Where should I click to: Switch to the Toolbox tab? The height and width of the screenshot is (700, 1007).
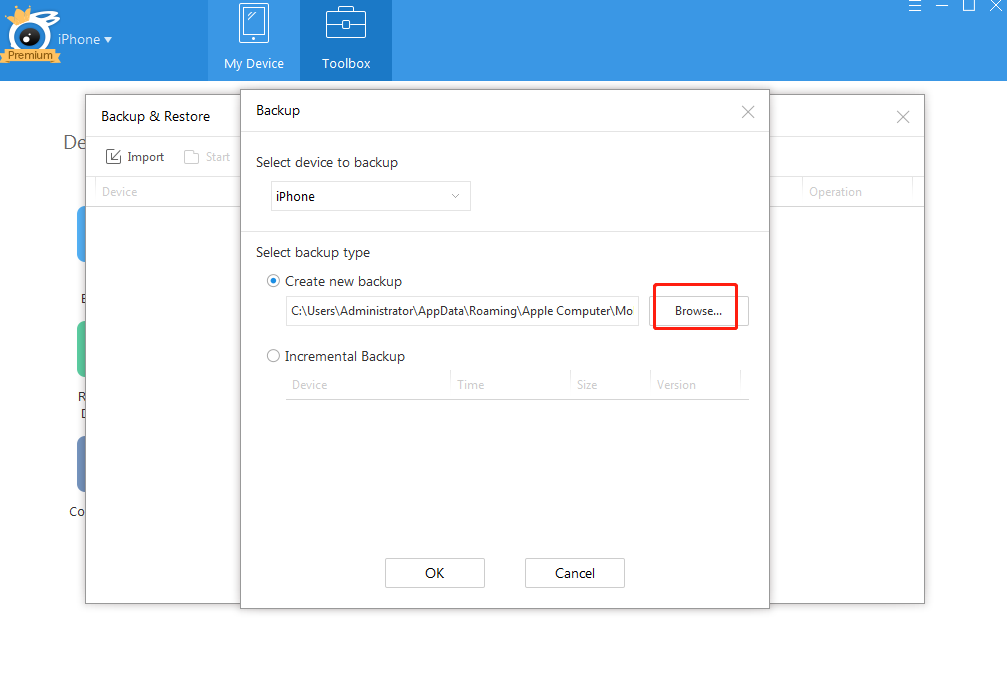tap(346, 40)
